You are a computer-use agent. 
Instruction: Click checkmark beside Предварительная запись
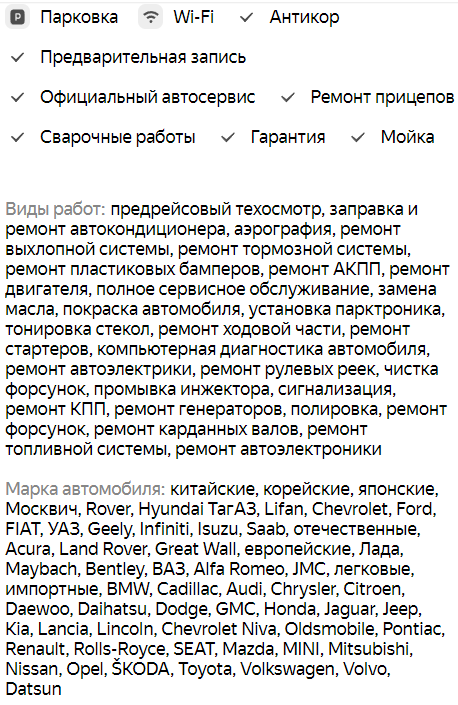(17, 58)
